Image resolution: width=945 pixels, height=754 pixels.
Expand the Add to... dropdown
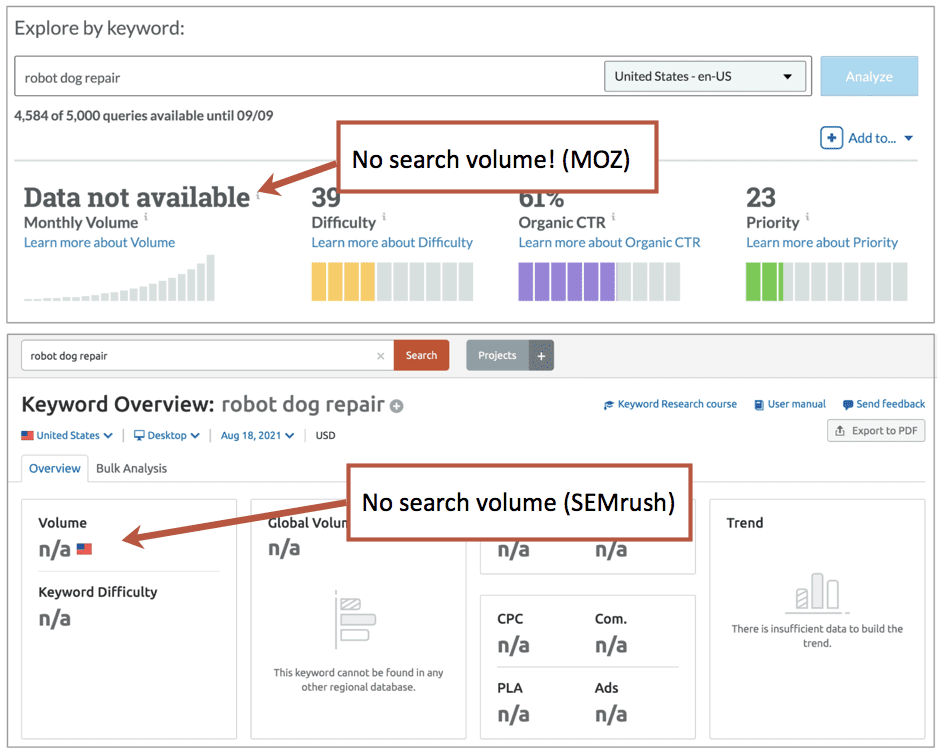(868, 138)
